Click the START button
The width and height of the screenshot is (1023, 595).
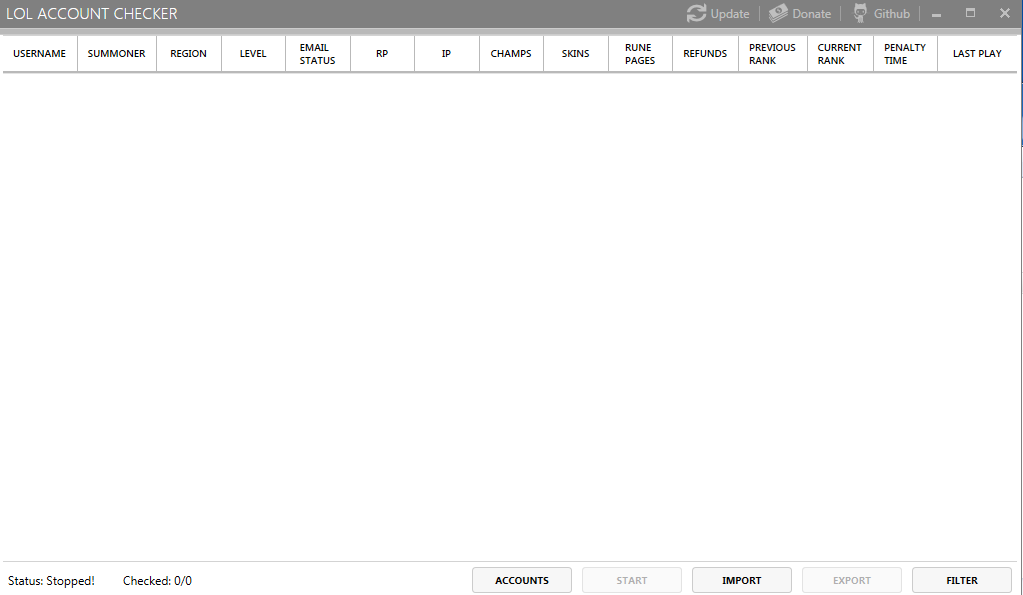click(632, 580)
